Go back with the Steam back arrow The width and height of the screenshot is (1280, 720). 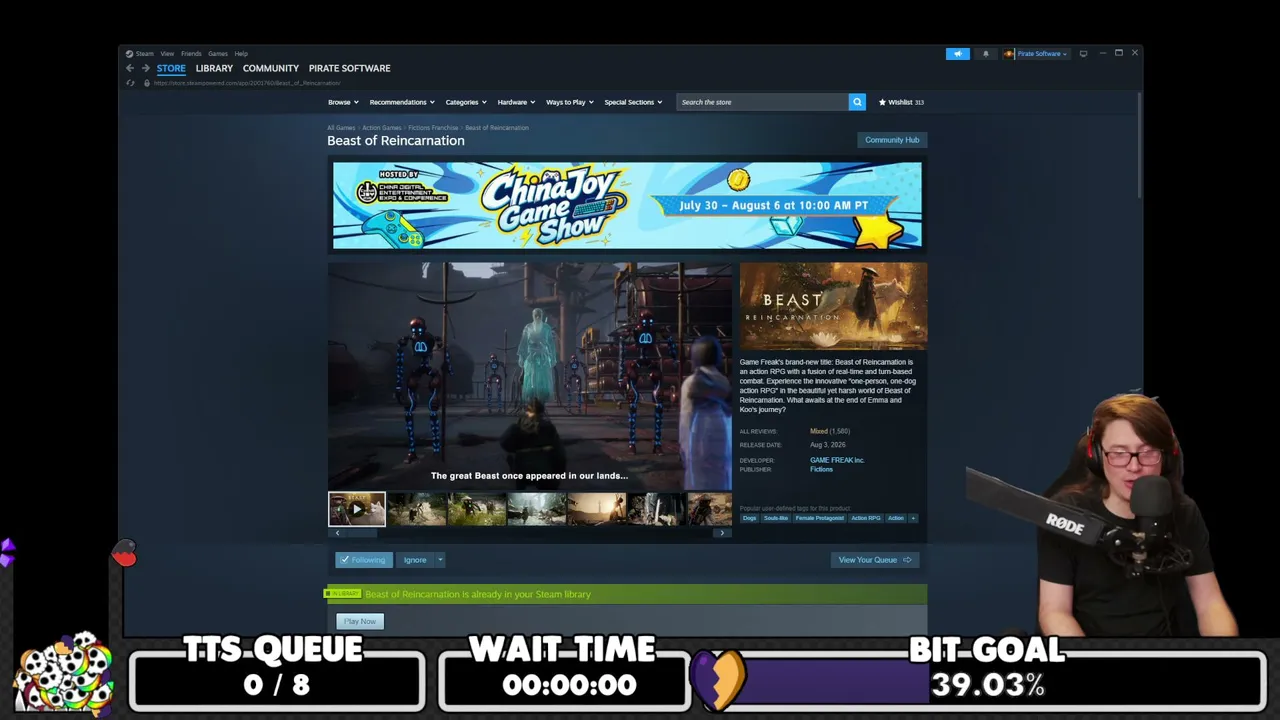tap(130, 68)
